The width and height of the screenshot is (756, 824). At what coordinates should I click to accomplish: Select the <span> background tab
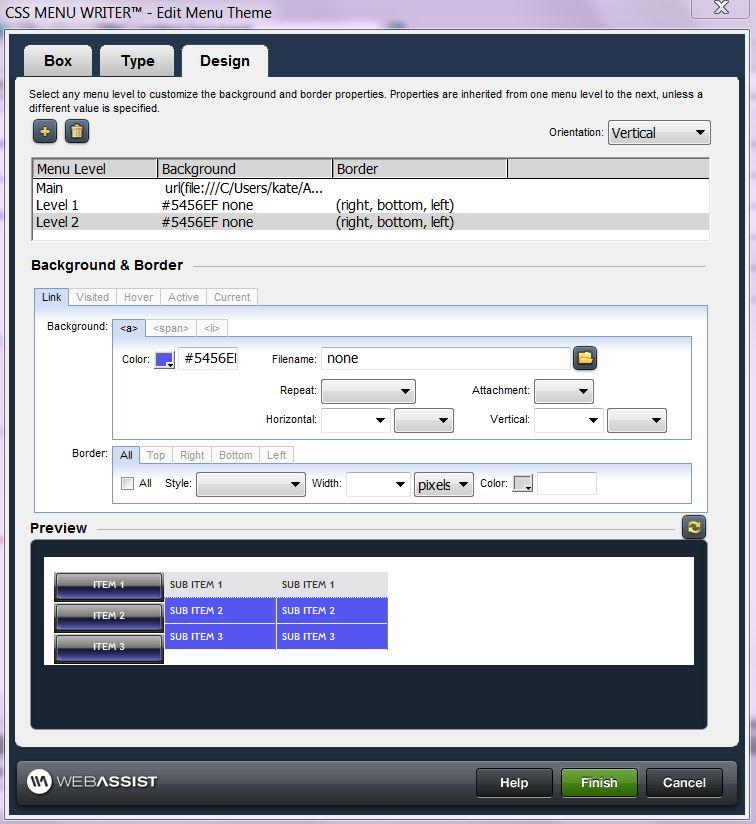171,328
